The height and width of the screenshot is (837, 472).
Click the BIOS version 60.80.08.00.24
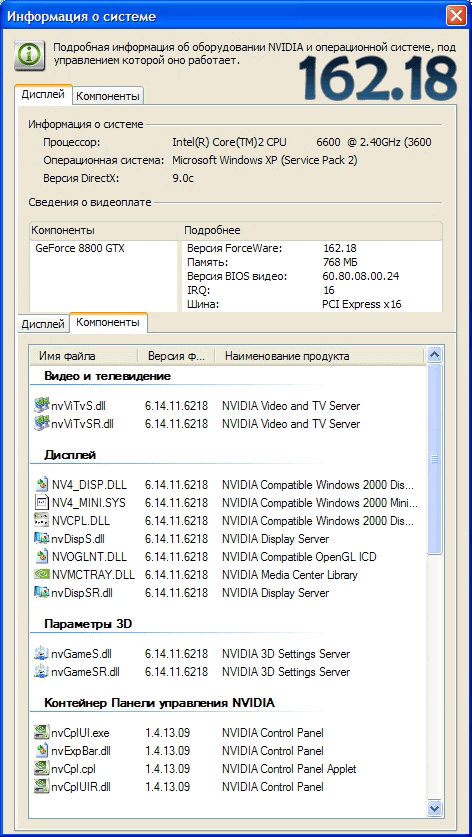tap(360, 277)
